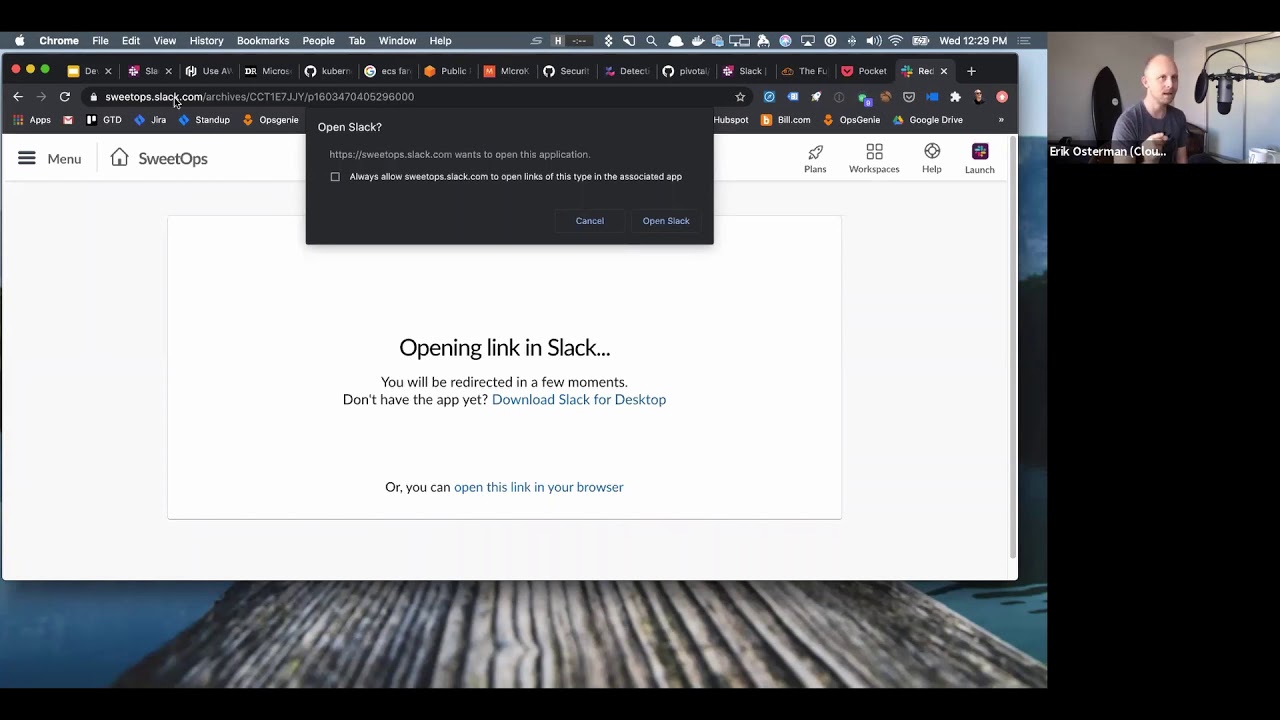Image resolution: width=1280 pixels, height=720 pixels.
Task: Open the Bill.com bookmark
Action: (786, 120)
